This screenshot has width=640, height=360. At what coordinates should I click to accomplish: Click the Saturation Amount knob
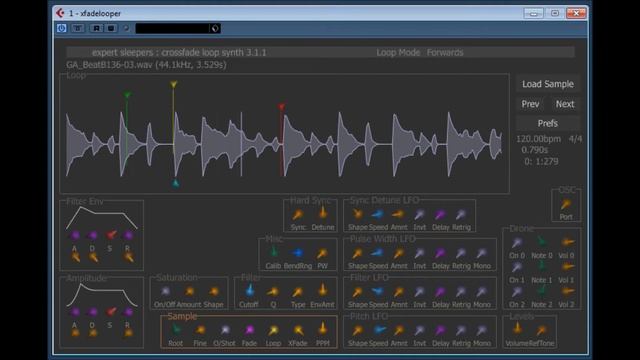(189, 291)
